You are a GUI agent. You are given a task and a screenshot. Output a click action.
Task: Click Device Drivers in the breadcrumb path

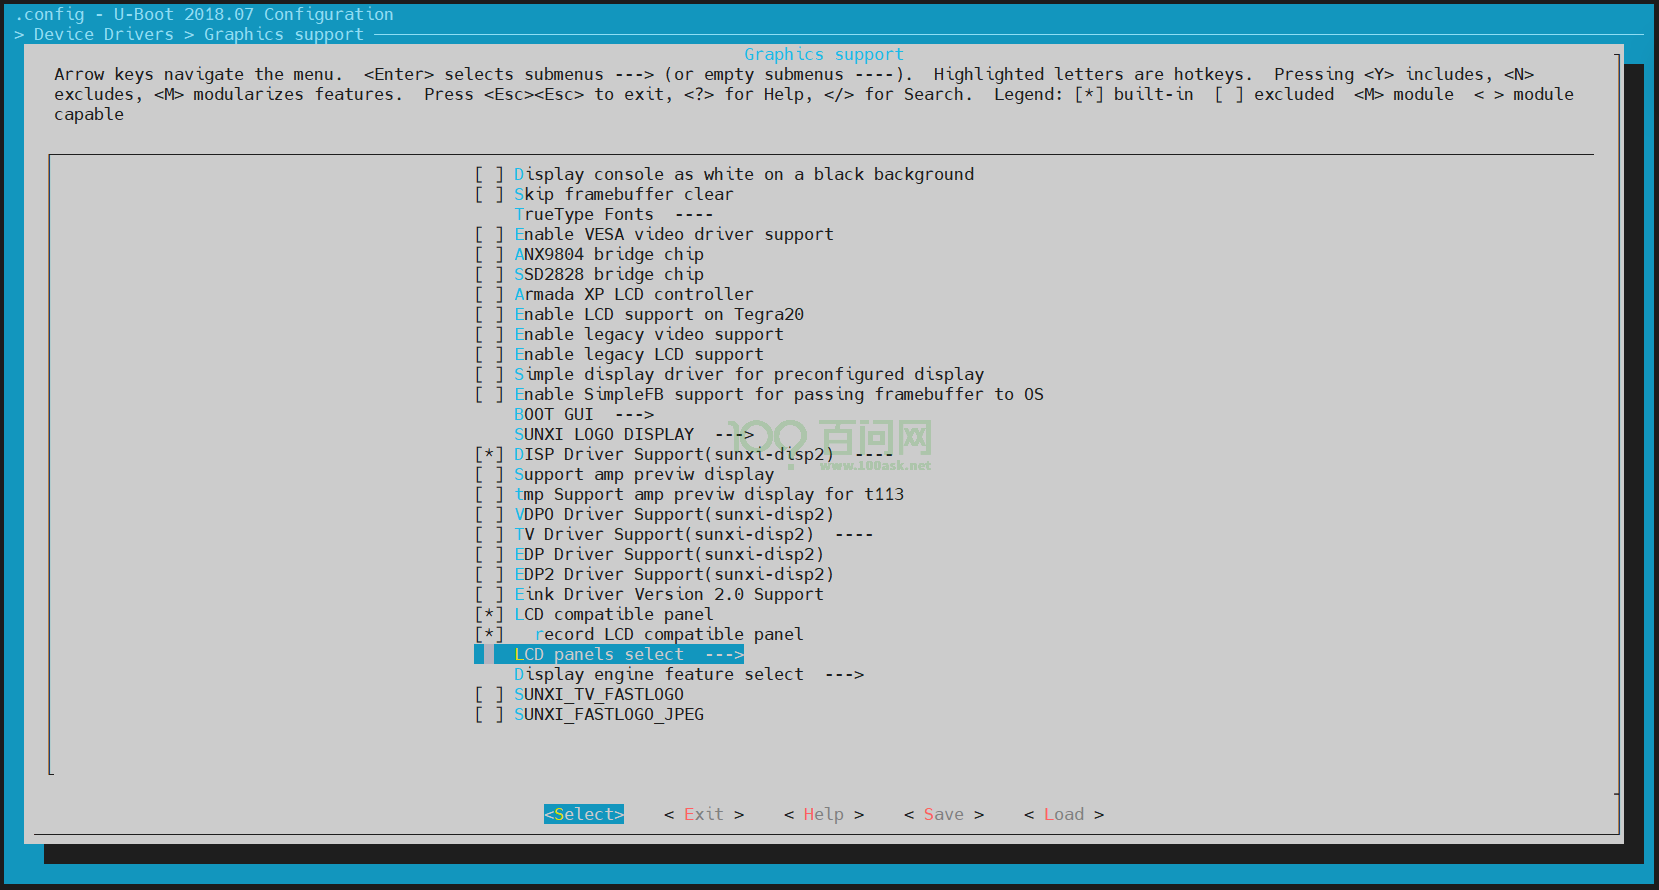click(x=103, y=34)
